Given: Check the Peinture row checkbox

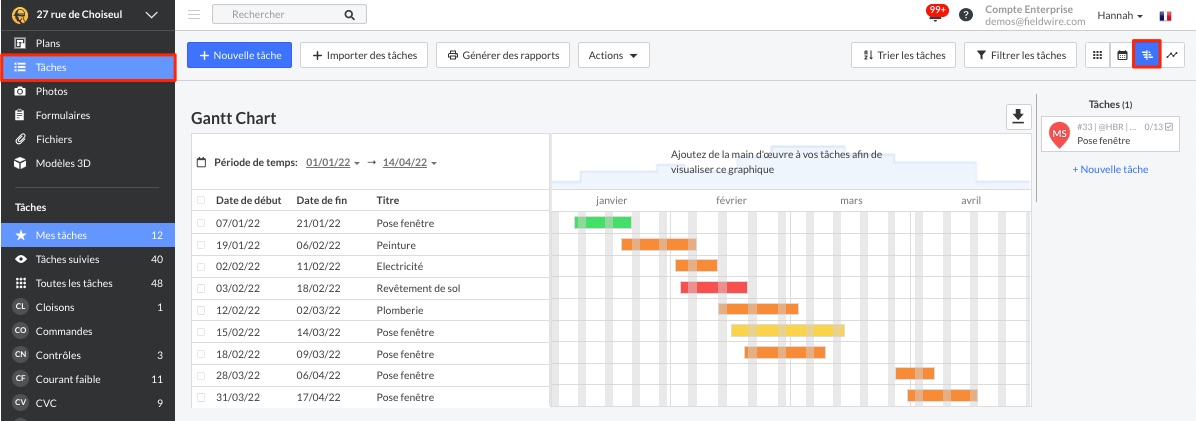Looking at the screenshot, I should tap(201, 246).
